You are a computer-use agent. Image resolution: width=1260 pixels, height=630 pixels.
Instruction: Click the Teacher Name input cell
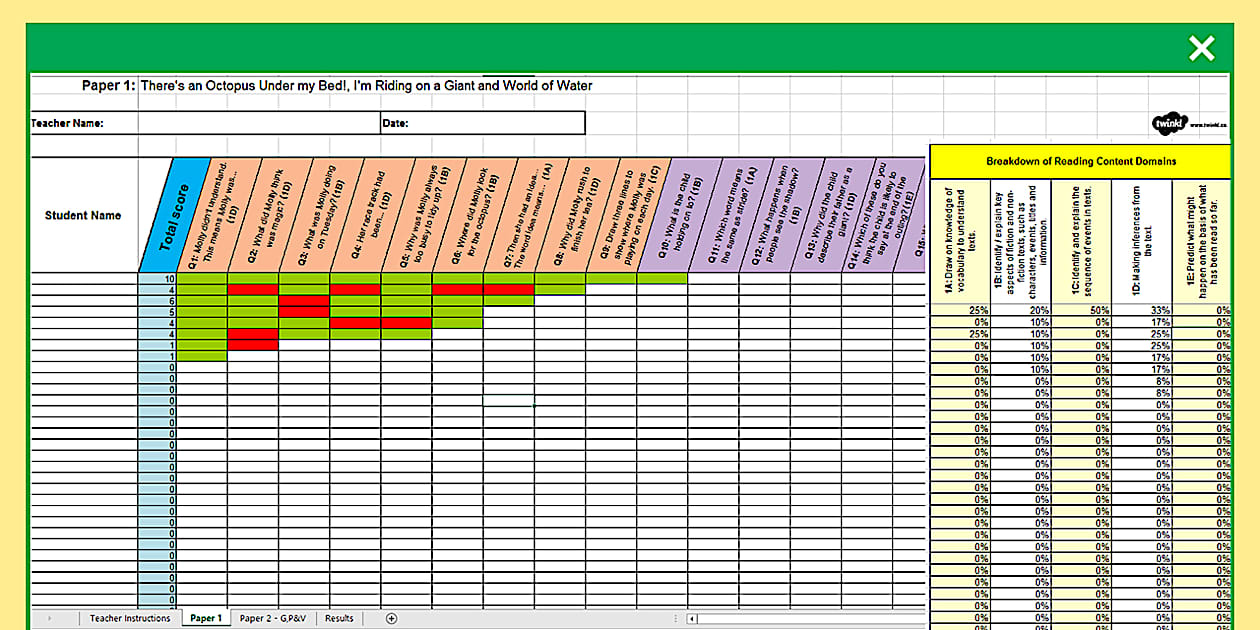pos(257,123)
